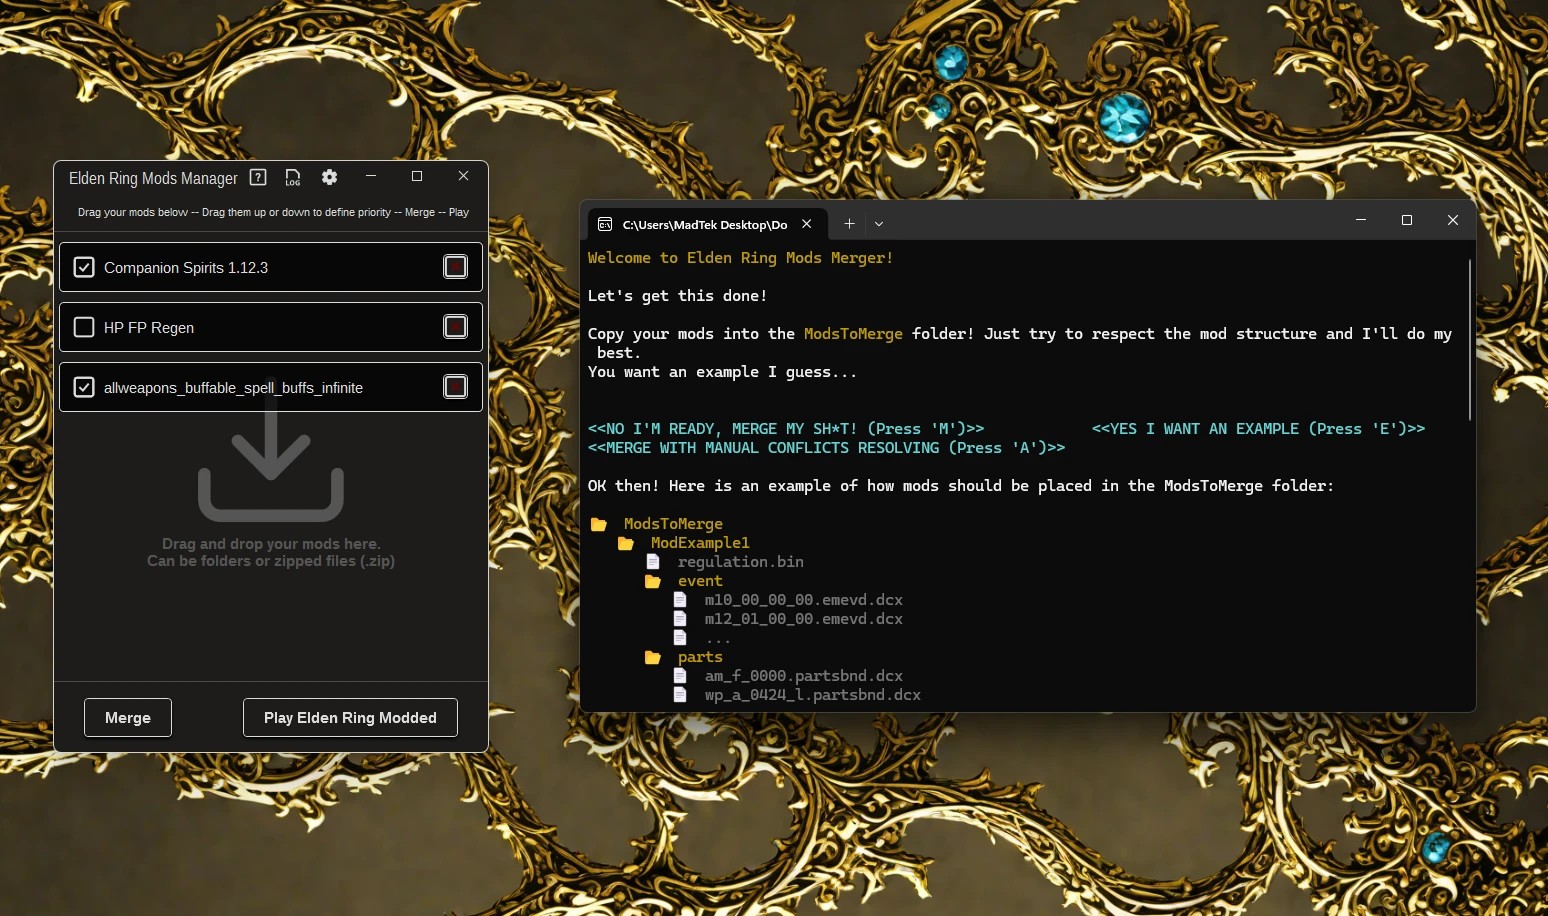Click the ModExample1 folder name
The width and height of the screenshot is (1548, 916).
(x=700, y=543)
